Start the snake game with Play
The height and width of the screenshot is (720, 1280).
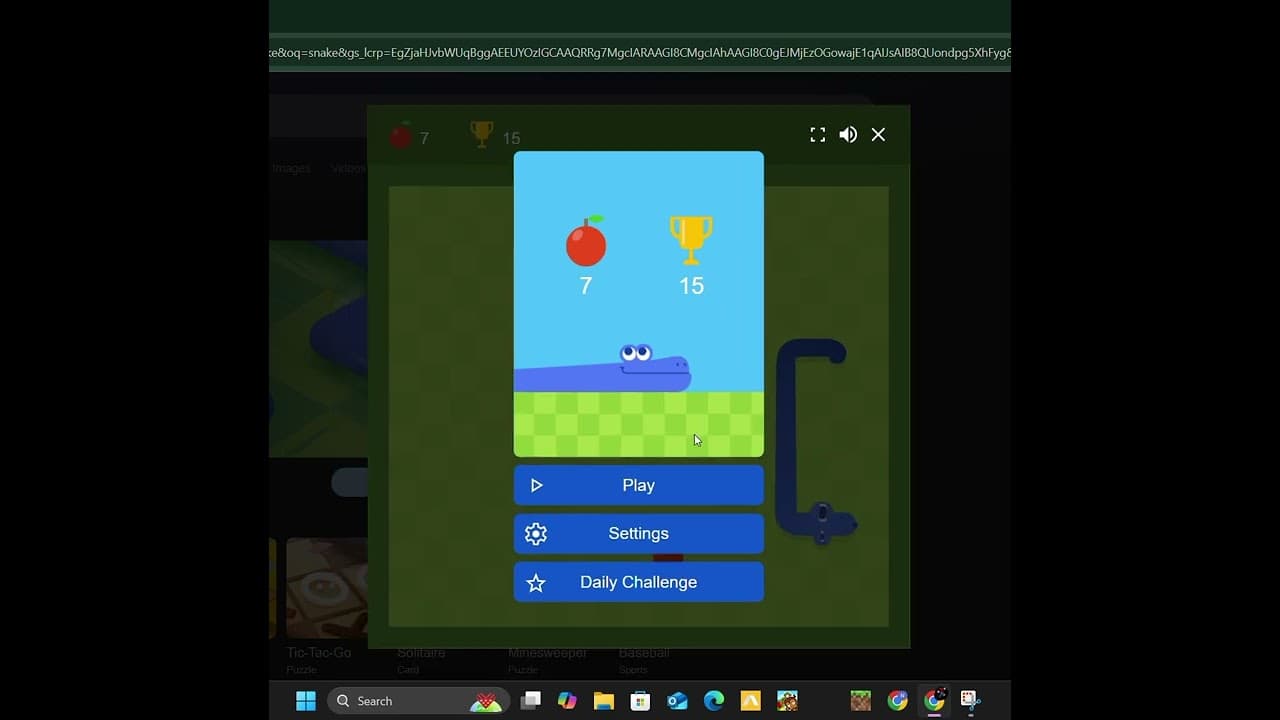click(x=638, y=485)
